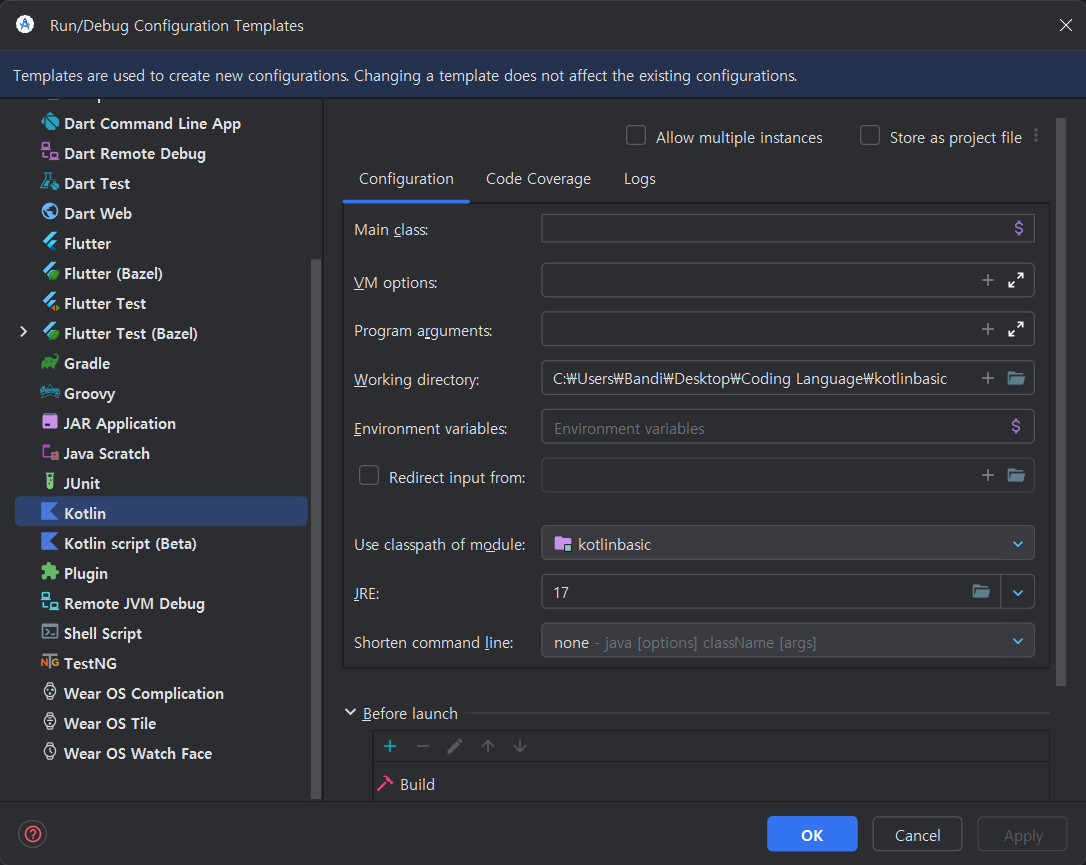Click the Wear OS Watch Face icon
The image size is (1086, 865).
[50, 752]
